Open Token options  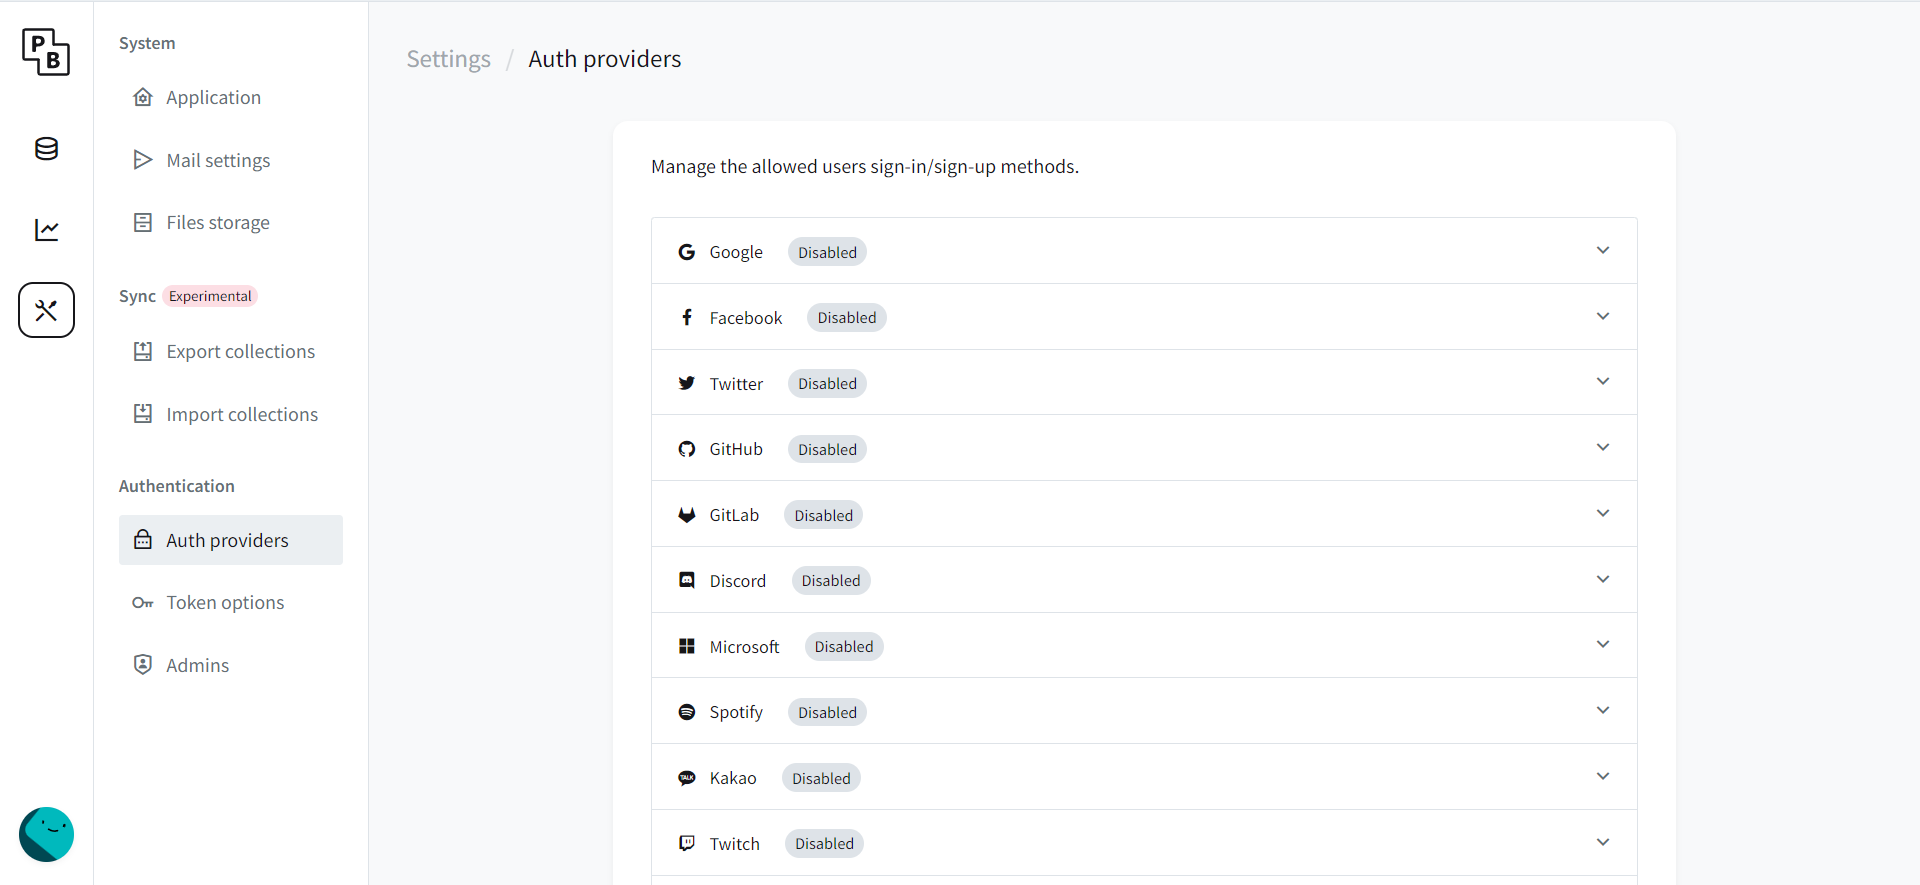231,602
